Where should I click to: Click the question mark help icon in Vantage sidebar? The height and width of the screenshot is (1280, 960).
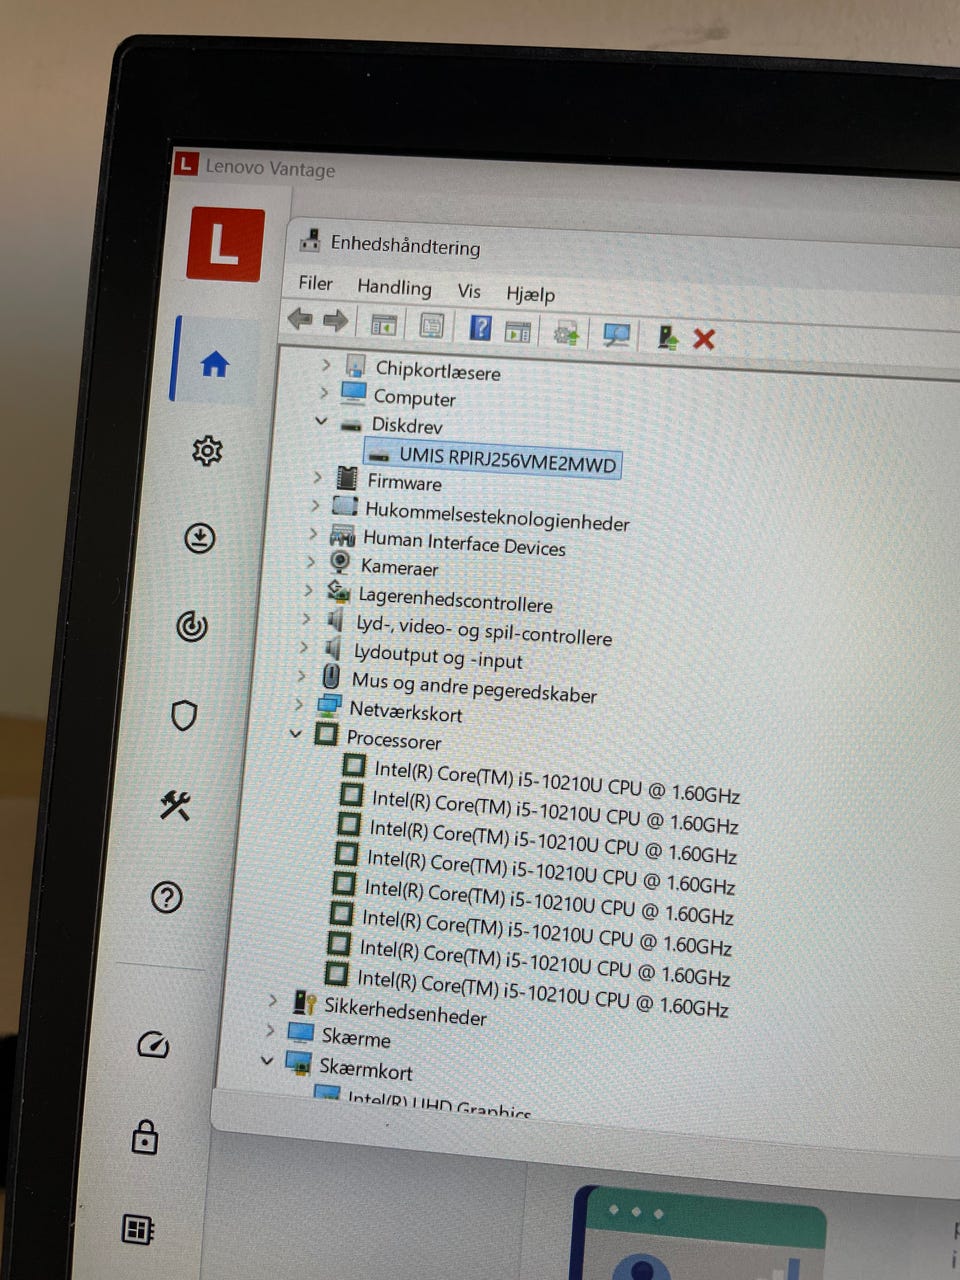pyautogui.click(x=166, y=897)
